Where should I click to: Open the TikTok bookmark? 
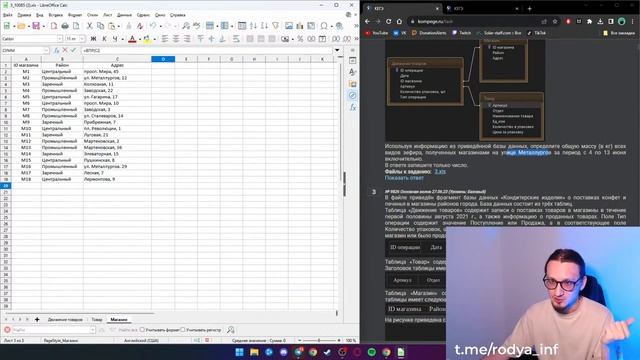coord(536,33)
